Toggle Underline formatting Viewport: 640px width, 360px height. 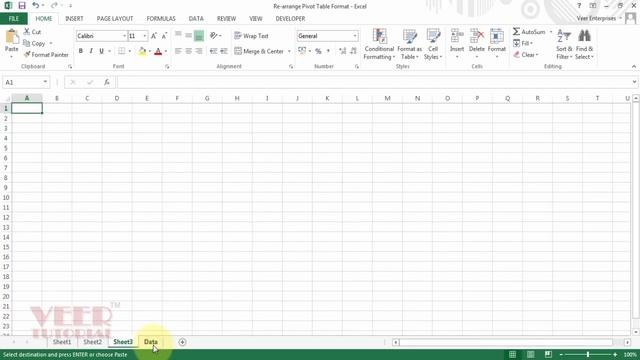[101, 51]
